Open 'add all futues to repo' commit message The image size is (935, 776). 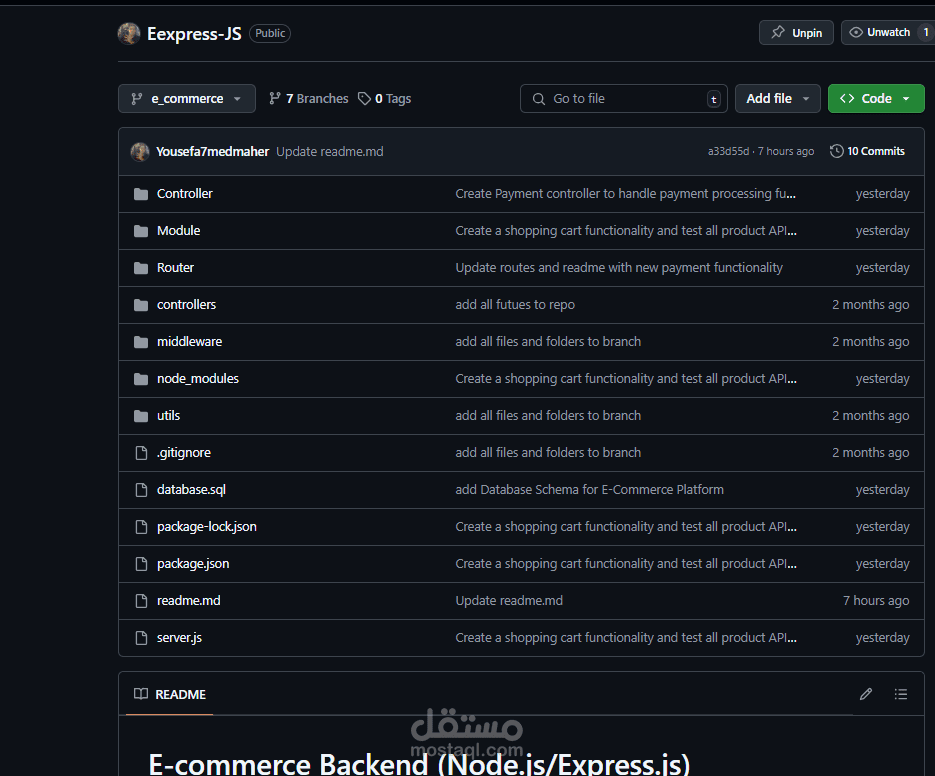coord(515,305)
